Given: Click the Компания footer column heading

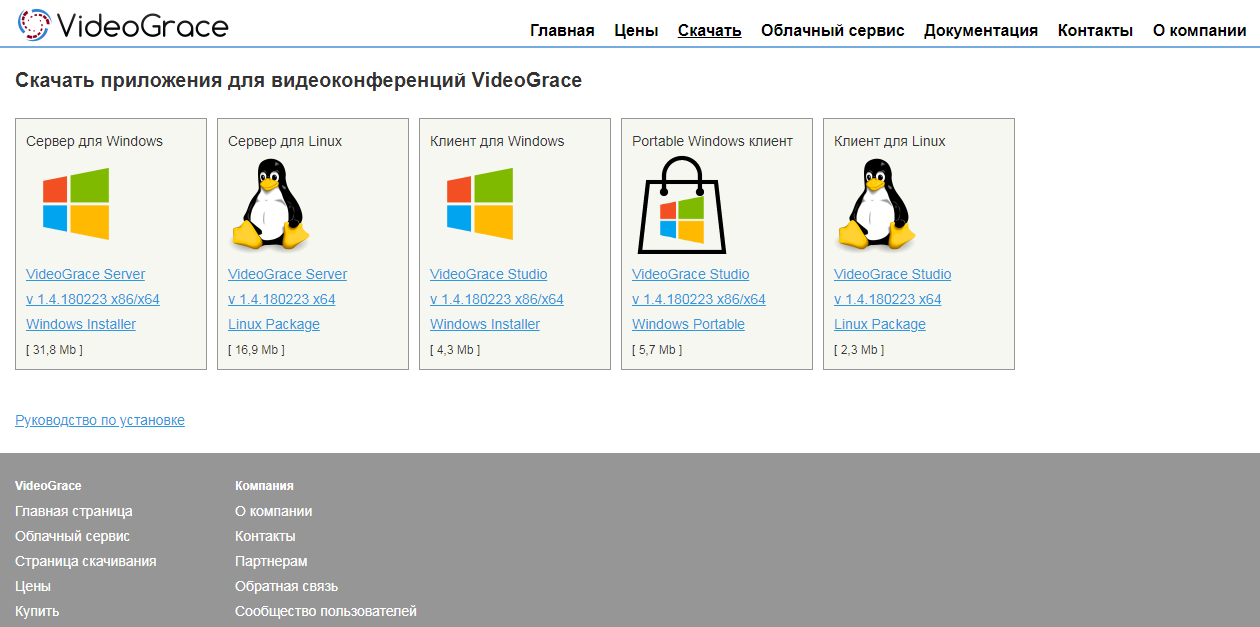Looking at the screenshot, I should pos(264,485).
